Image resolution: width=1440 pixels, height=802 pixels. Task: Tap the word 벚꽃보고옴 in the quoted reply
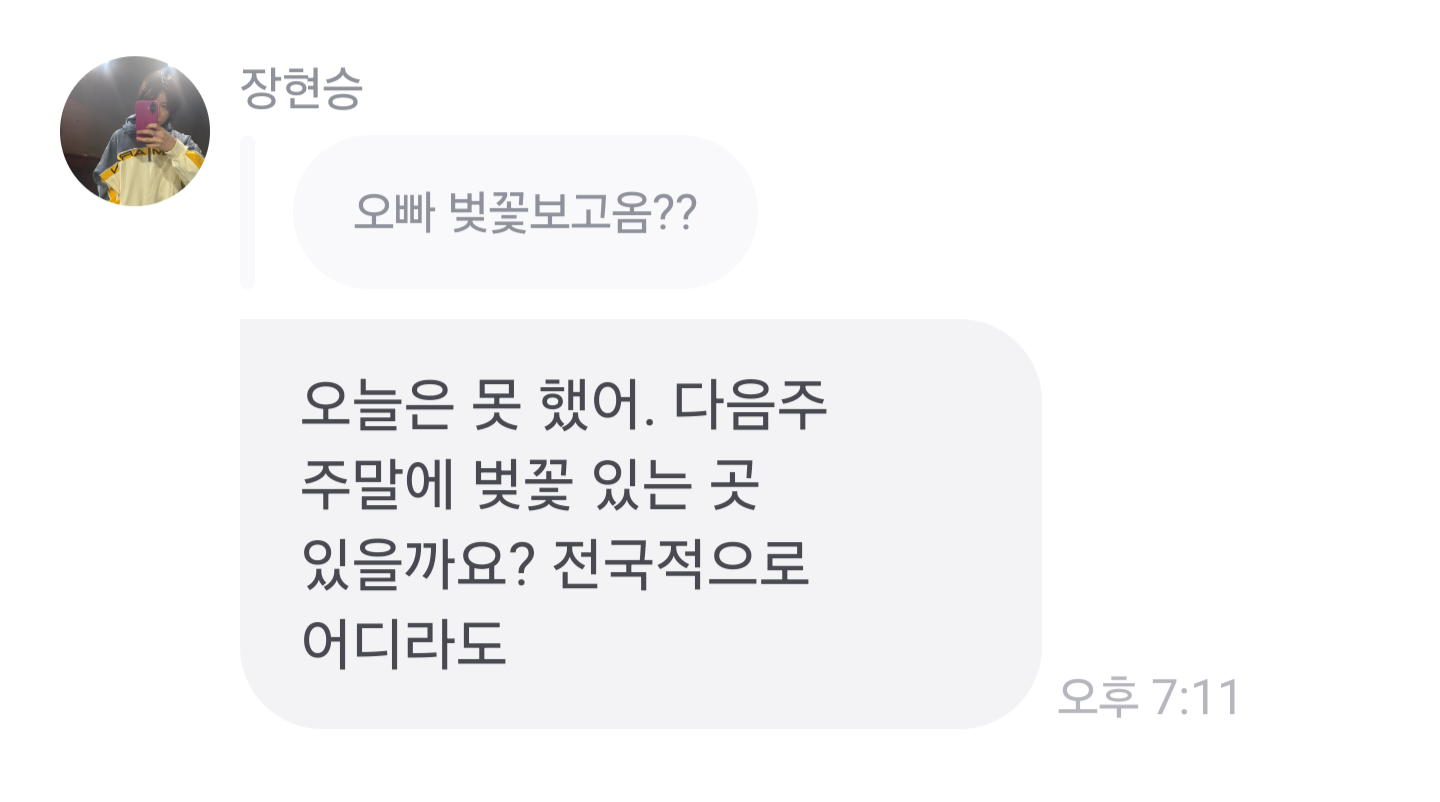pyautogui.click(x=550, y=213)
